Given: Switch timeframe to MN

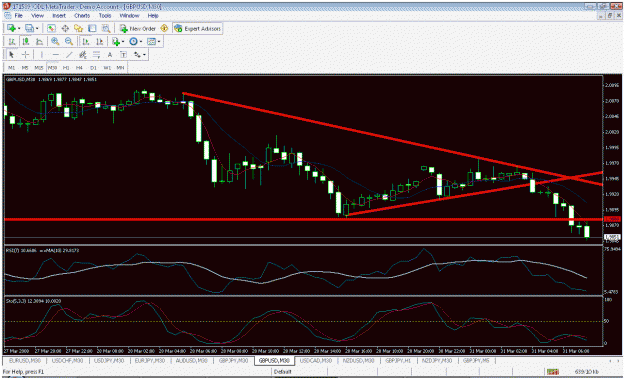Looking at the screenshot, I should pyautogui.click(x=120, y=68).
